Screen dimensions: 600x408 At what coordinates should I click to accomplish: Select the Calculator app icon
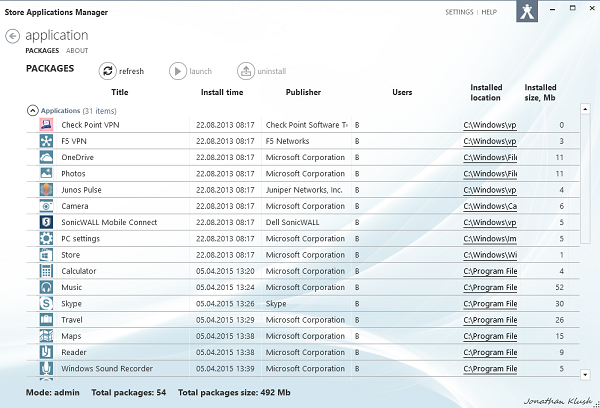pos(46,271)
